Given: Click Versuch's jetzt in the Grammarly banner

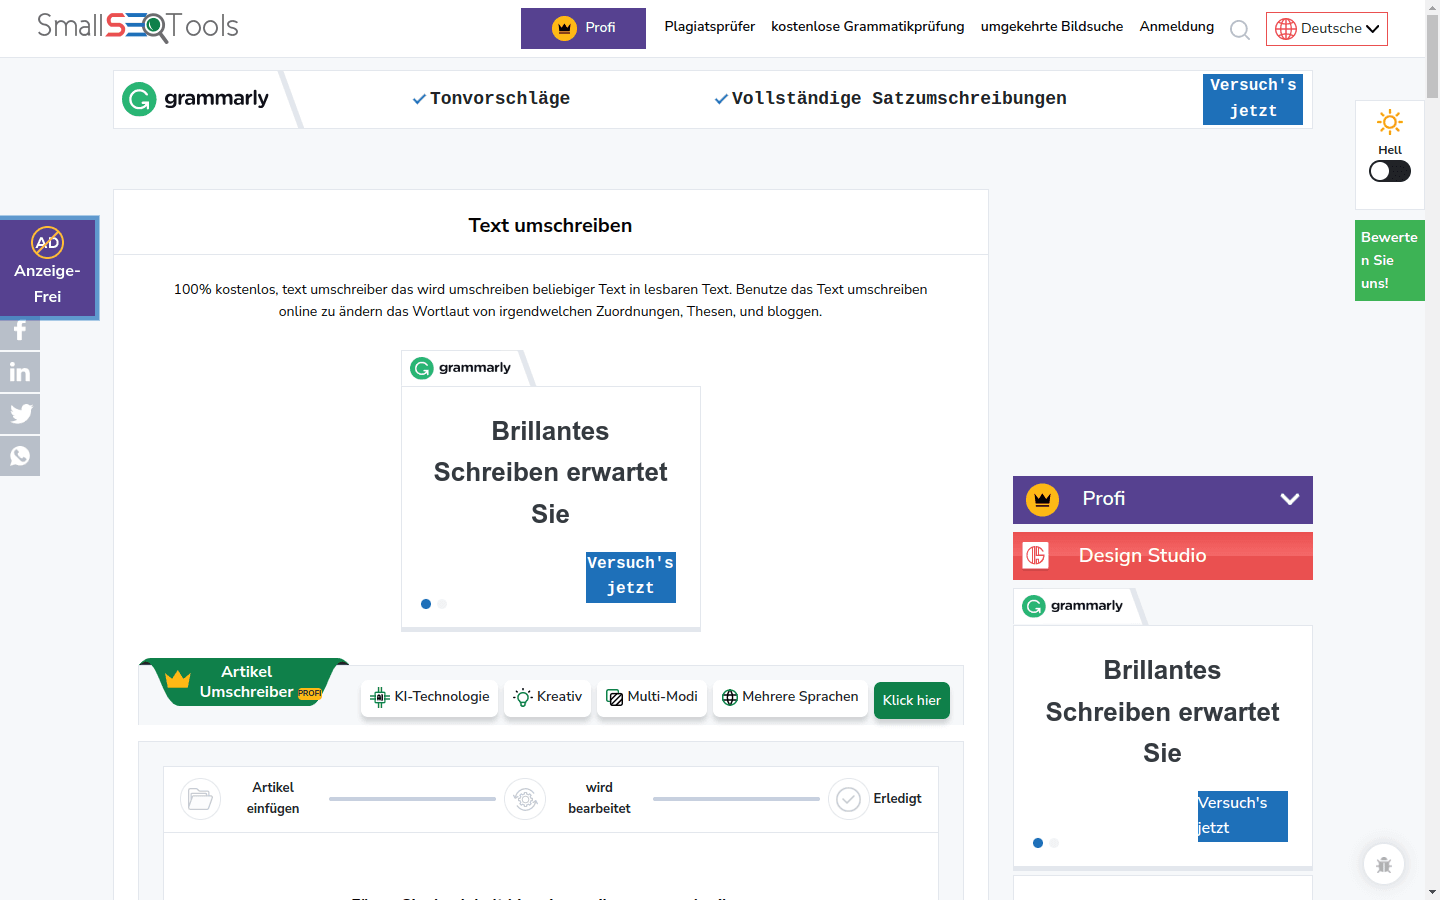Looking at the screenshot, I should [x=1252, y=99].
